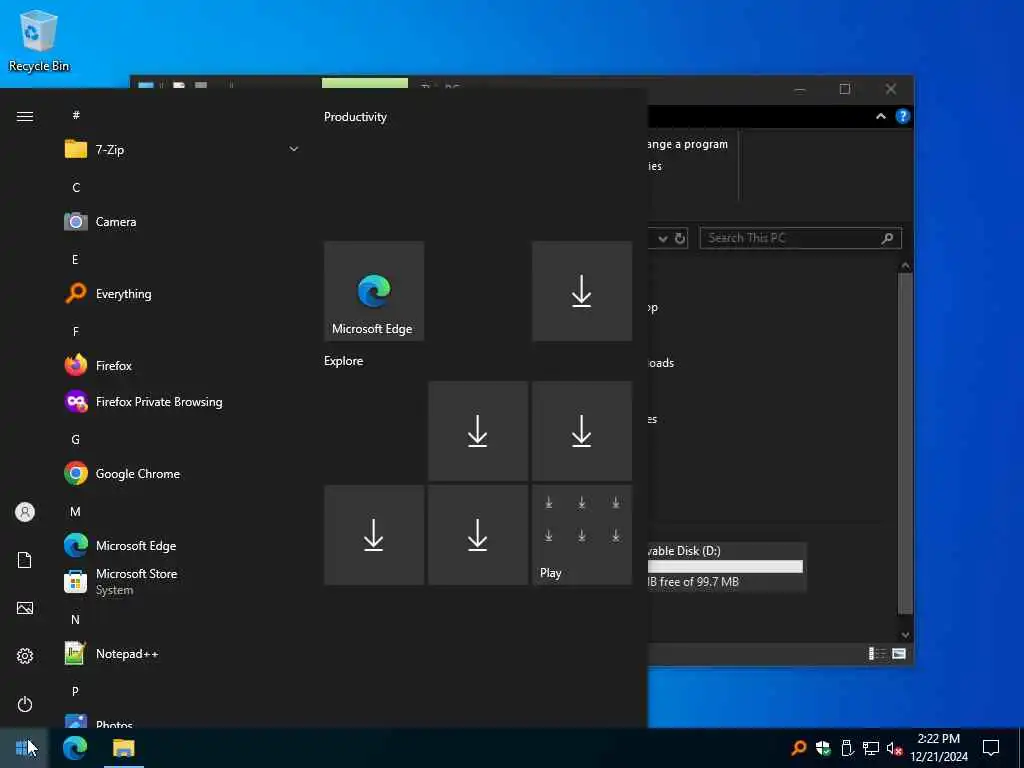1024x768 pixels.
Task: Click the Explore group title
Action: click(344, 360)
